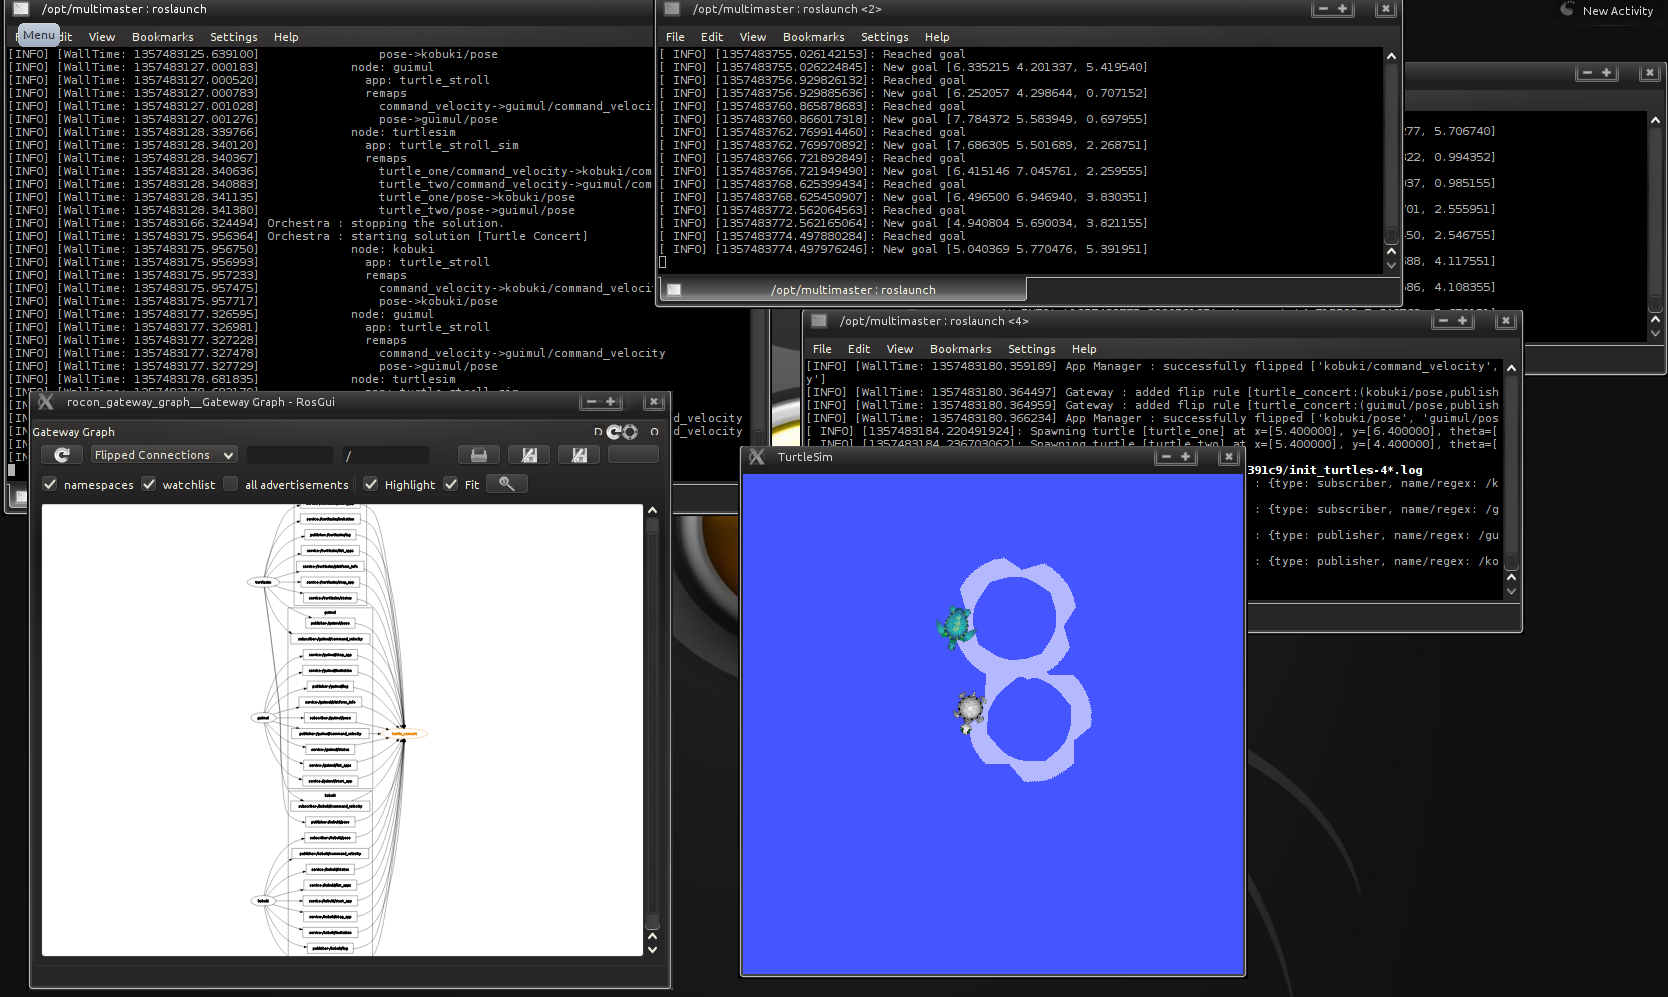Disable the Highlight checkbox
This screenshot has width=1668, height=997.
[371, 485]
